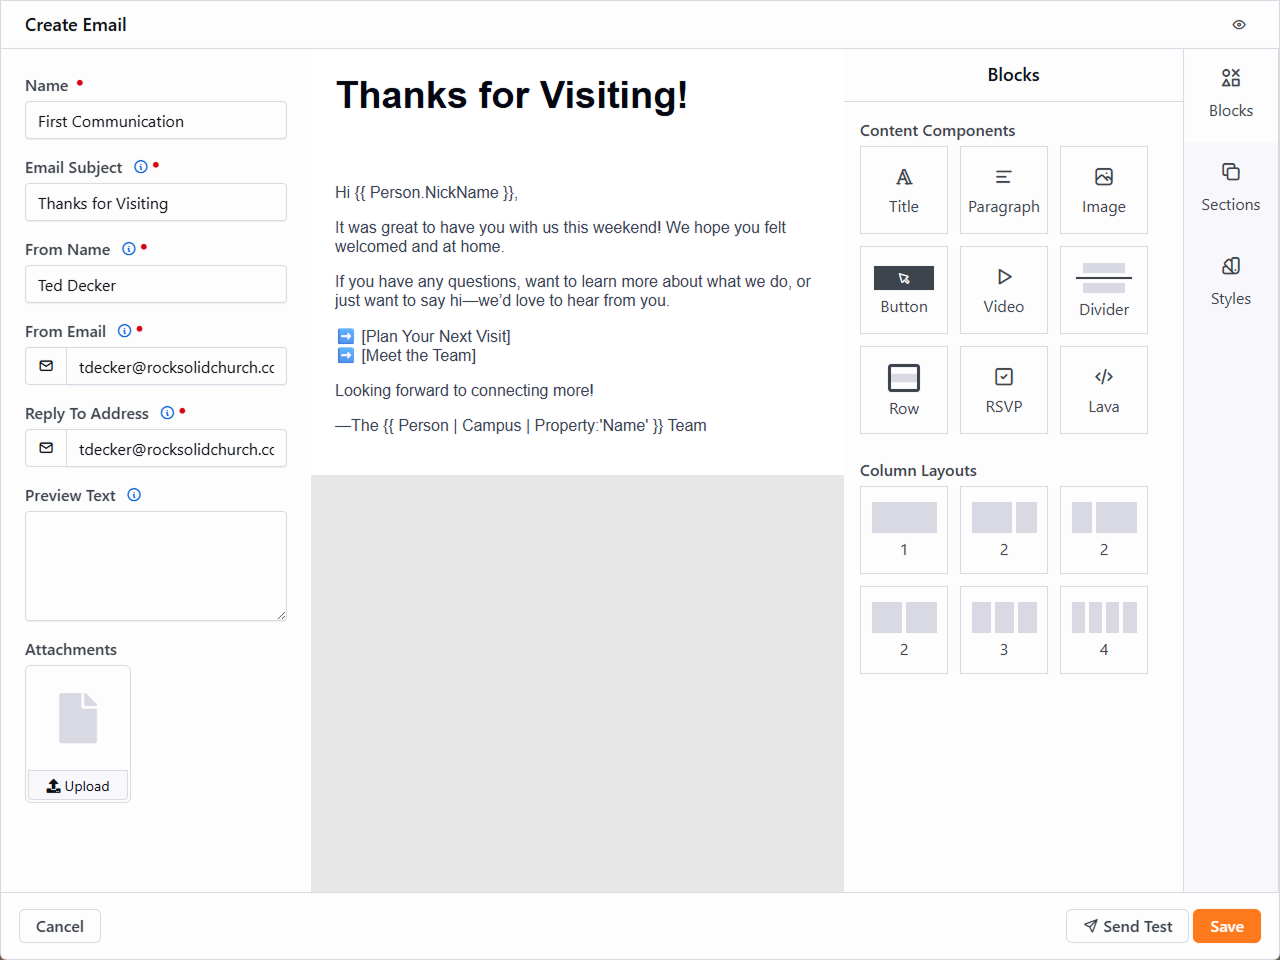The width and height of the screenshot is (1280, 960).
Task: Upload an attachment file
Action: pyautogui.click(x=78, y=786)
